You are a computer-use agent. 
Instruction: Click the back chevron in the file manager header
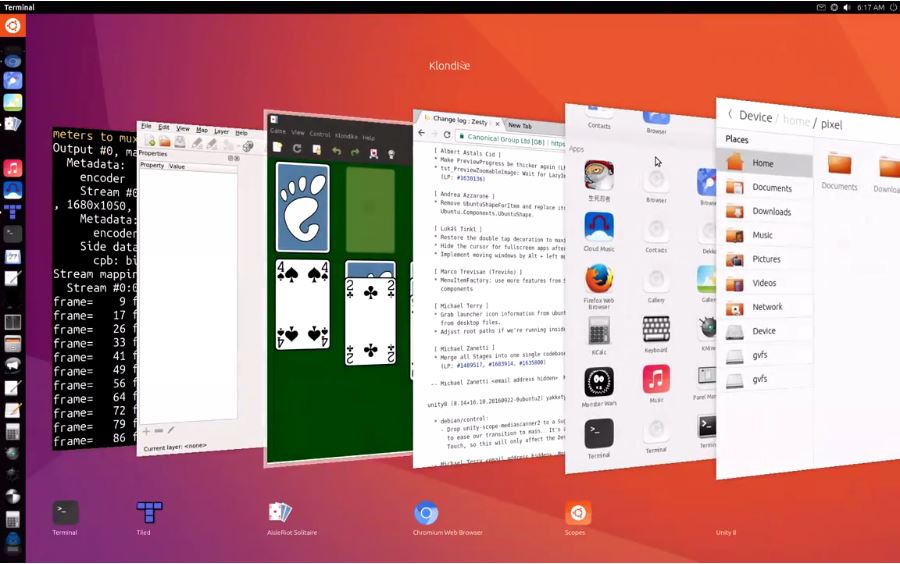click(730, 115)
